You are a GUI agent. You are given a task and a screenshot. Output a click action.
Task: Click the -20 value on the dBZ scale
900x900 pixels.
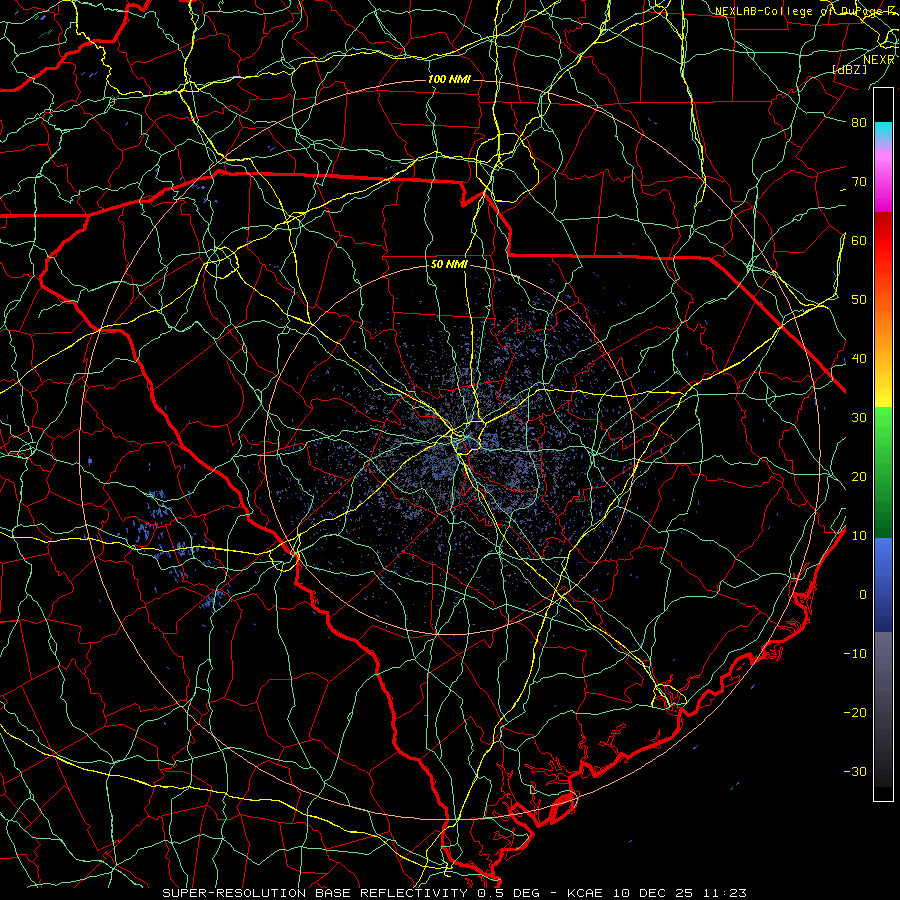[x=855, y=712]
